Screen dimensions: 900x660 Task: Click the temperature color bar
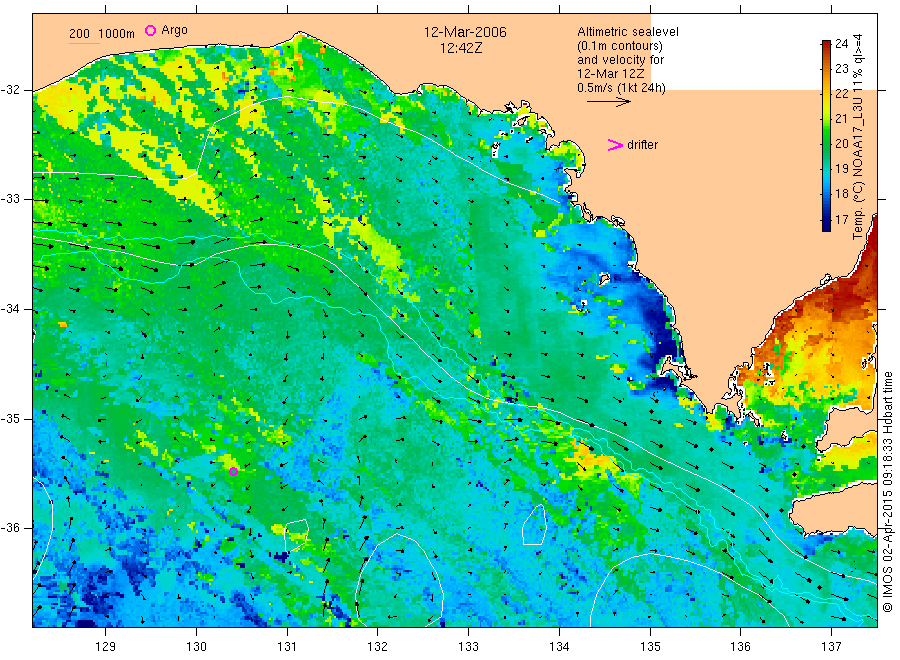(826, 135)
